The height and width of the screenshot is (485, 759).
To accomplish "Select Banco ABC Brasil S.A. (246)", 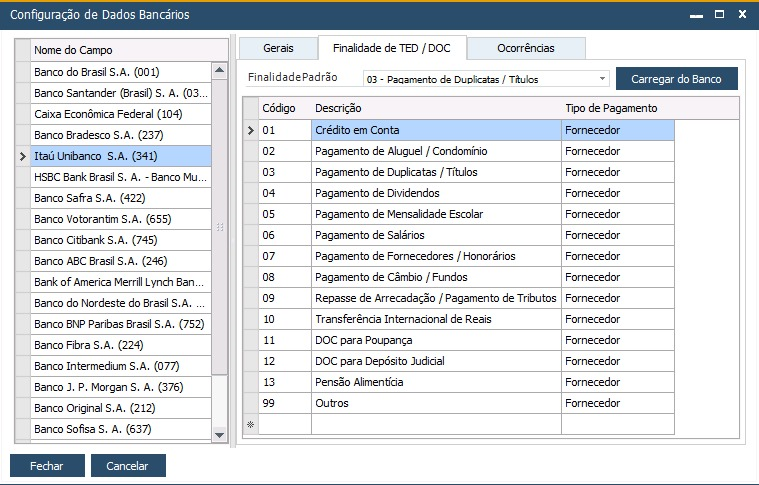I will point(121,261).
